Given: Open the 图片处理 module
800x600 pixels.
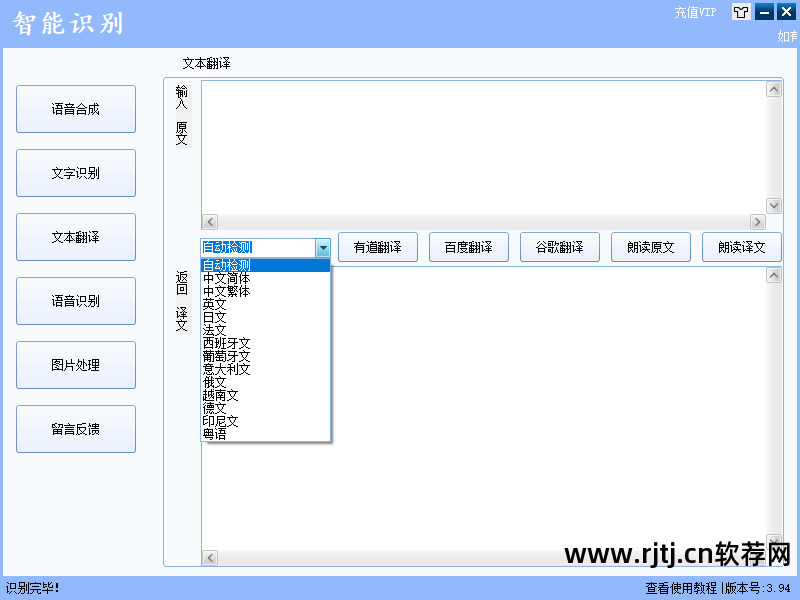Looking at the screenshot, I should tap(76, 365).
